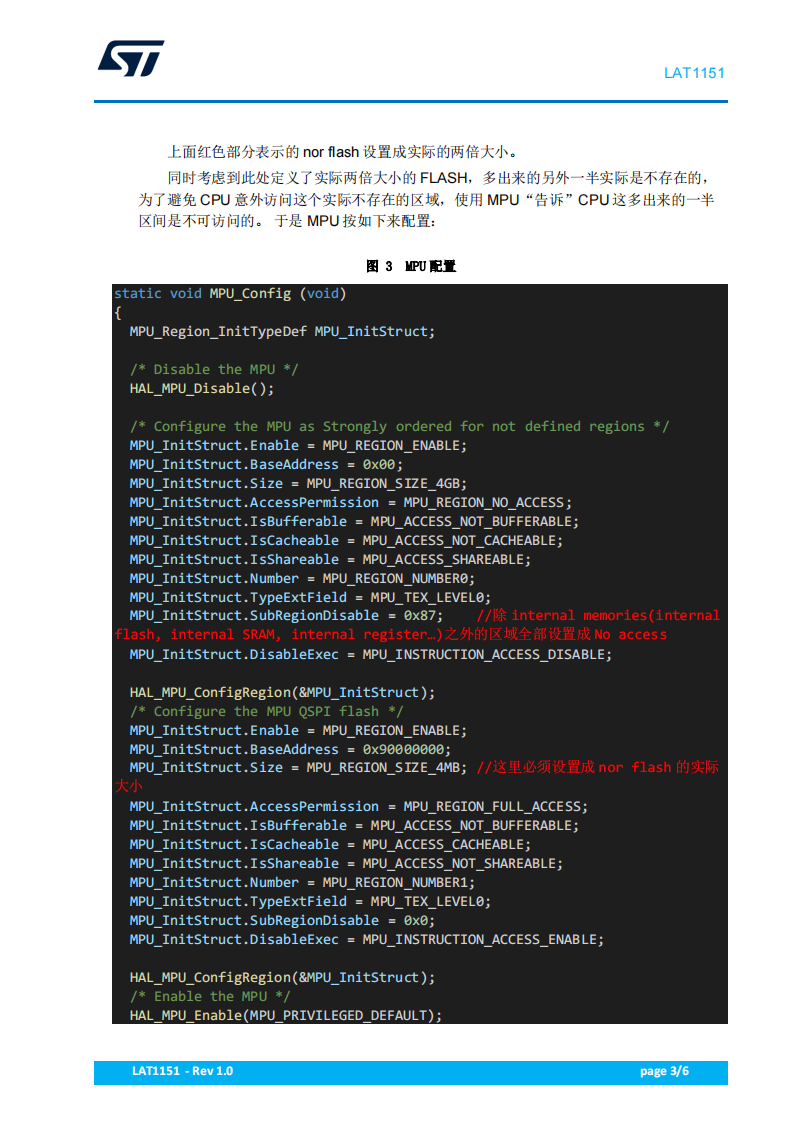Click the 'static void MPU_Config (void)' line
This screenshot has height=1122, width=793.
pyautogui.click(x=230, y=293)
